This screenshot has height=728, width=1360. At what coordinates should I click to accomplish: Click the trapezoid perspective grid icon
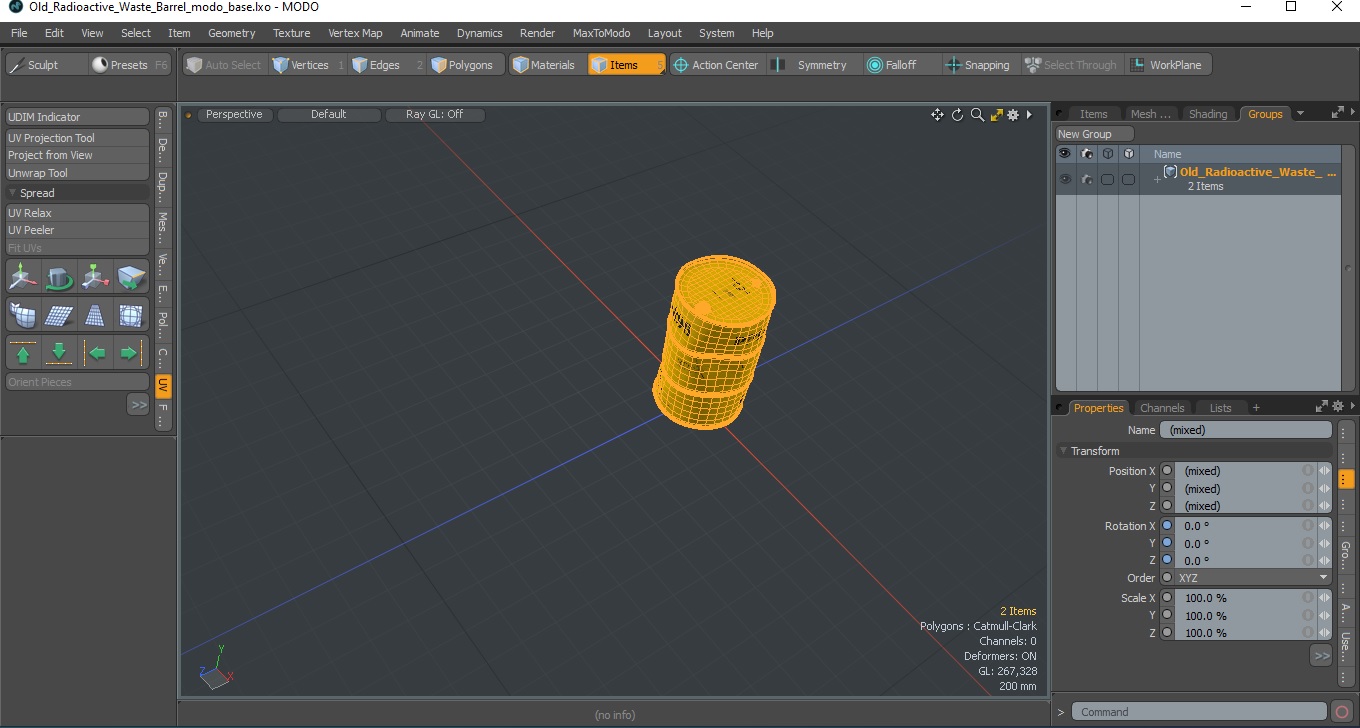tap(95, 315)
